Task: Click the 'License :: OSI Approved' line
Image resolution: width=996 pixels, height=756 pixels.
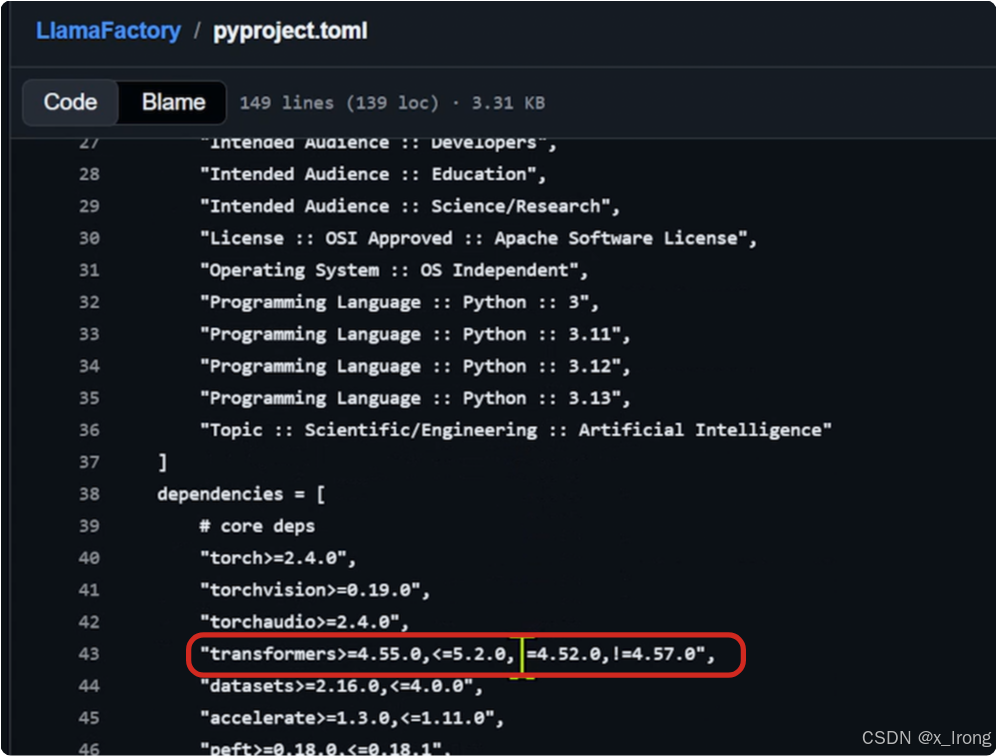Action: click(478, 238)
